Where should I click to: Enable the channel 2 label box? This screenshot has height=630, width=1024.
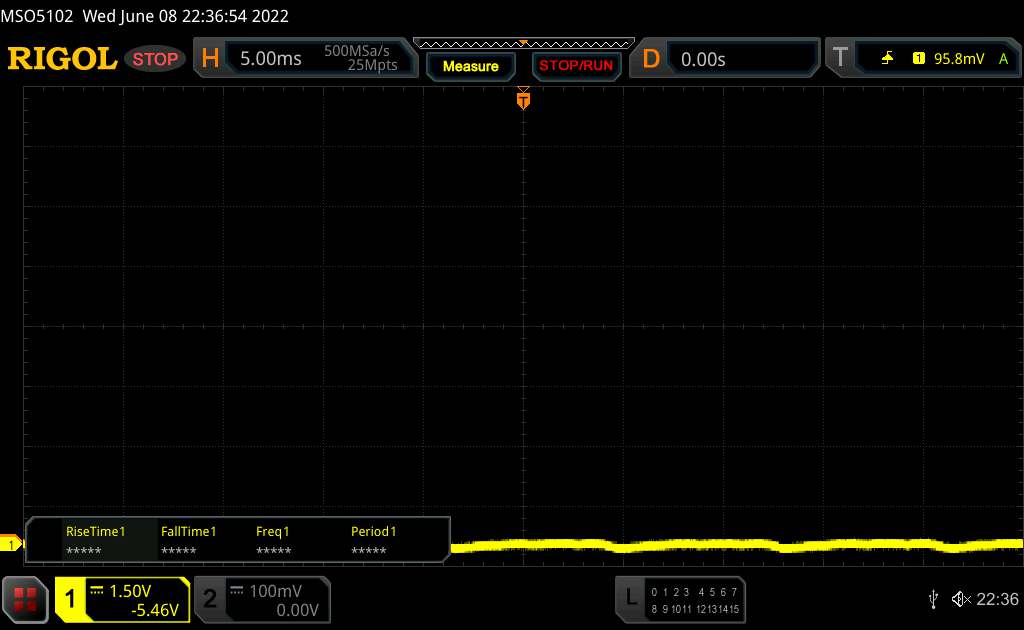(x=210, y=599)
